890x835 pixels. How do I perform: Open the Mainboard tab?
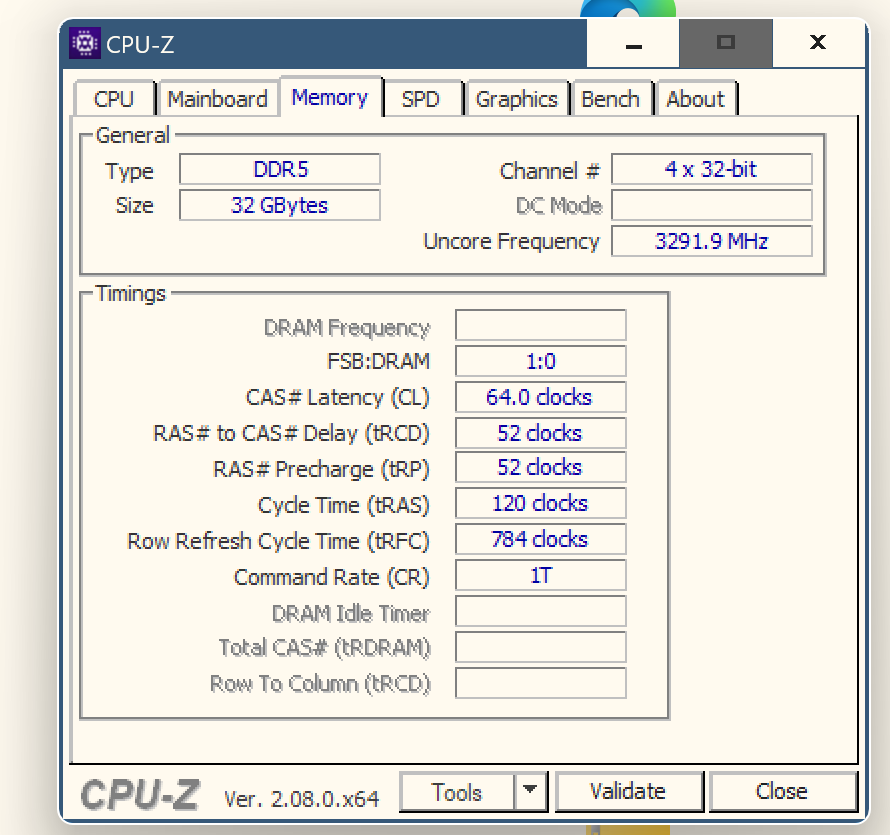pyautogui.click(x=217, y=99)
